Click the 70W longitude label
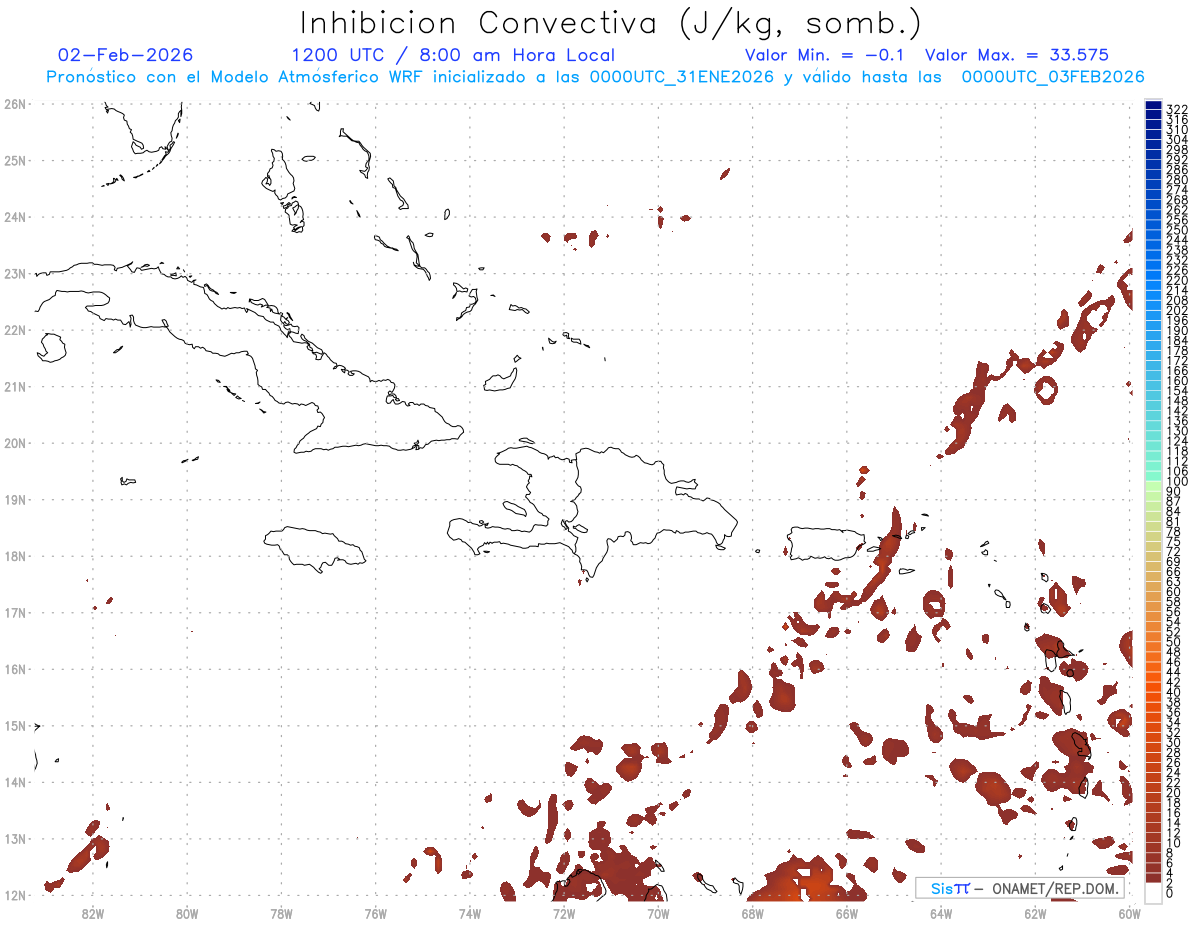 tap(658, 913)
